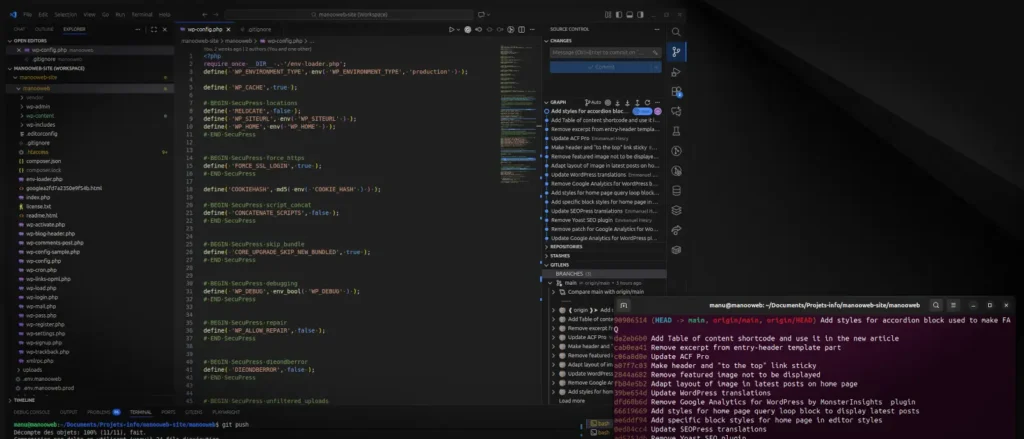Click Load more in the GitLens branch list
Screen dimensions: 1024x439
571,400
